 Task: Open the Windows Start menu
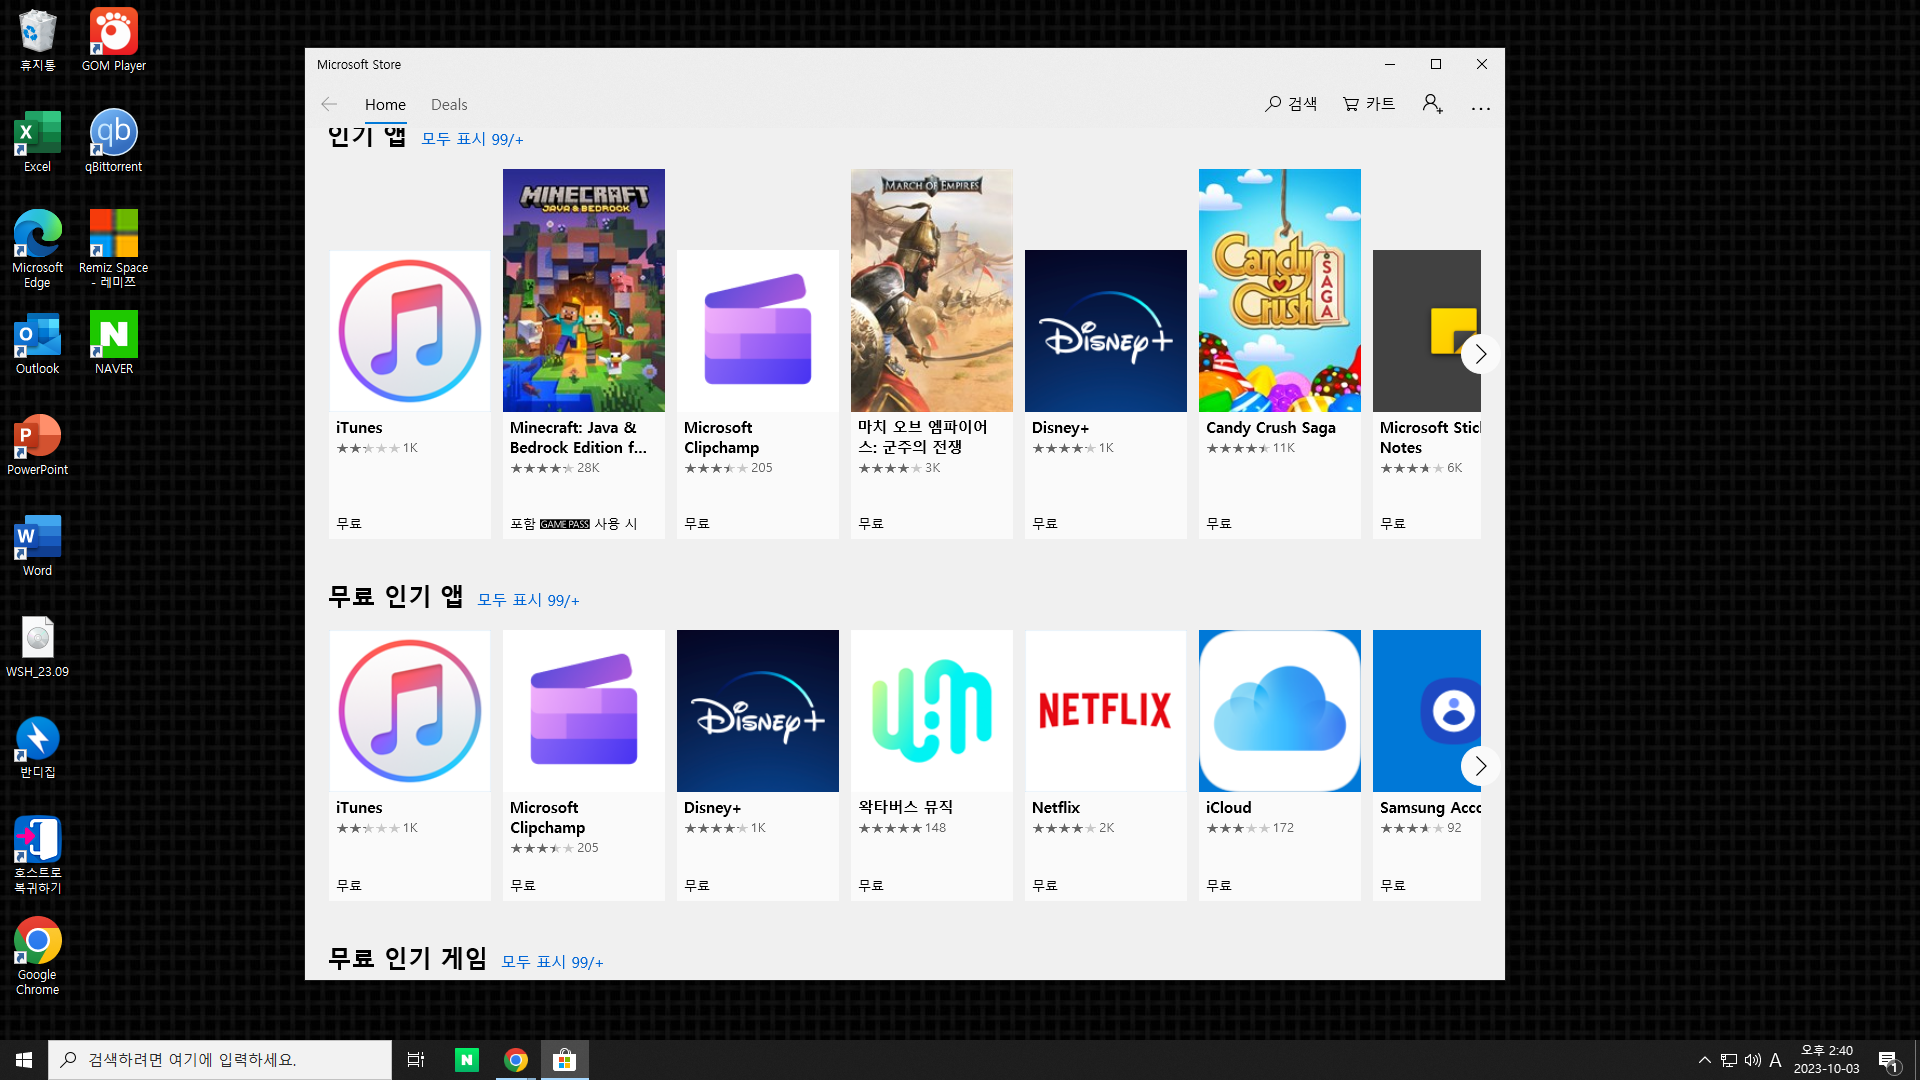click(x=24, y=1060)
